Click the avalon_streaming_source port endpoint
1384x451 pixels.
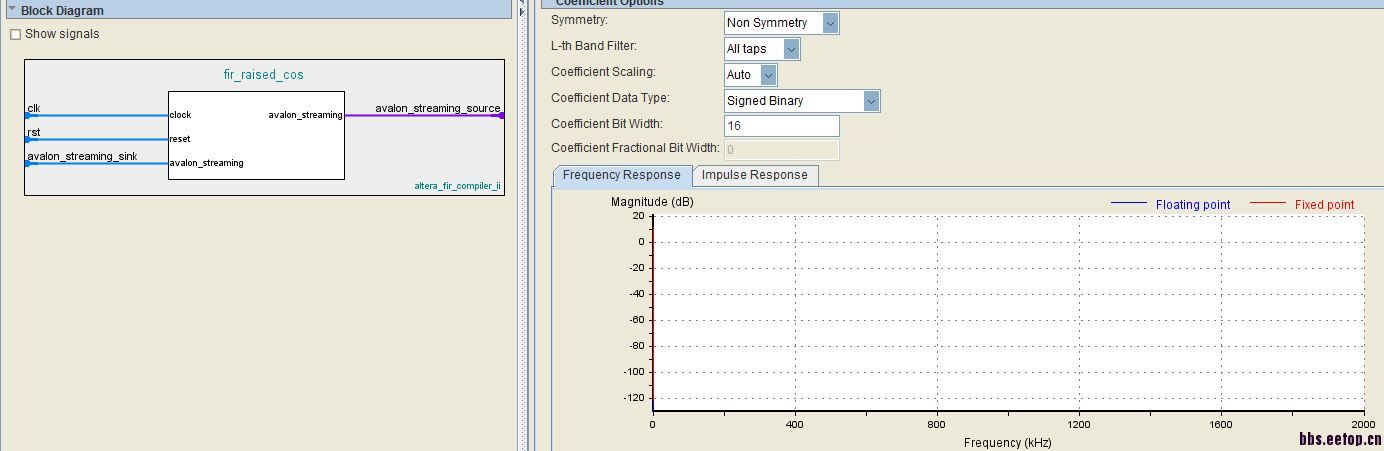tap(501, 116)
